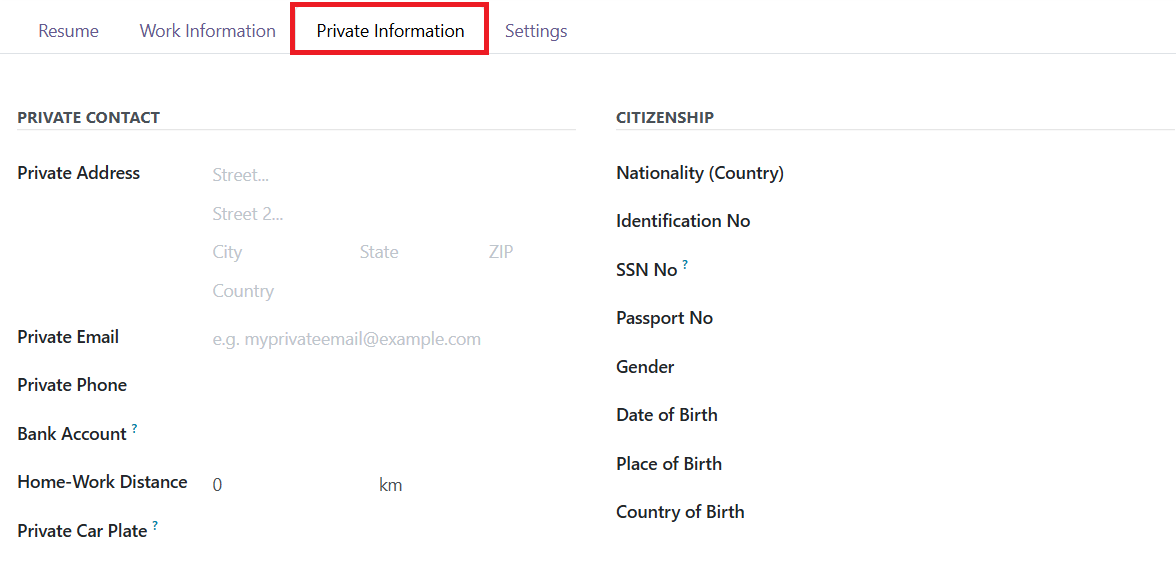Open the Gender selection field
The width and height of the screenshot is (1176, 566).
pyautogui.click(x=982, y=367)
